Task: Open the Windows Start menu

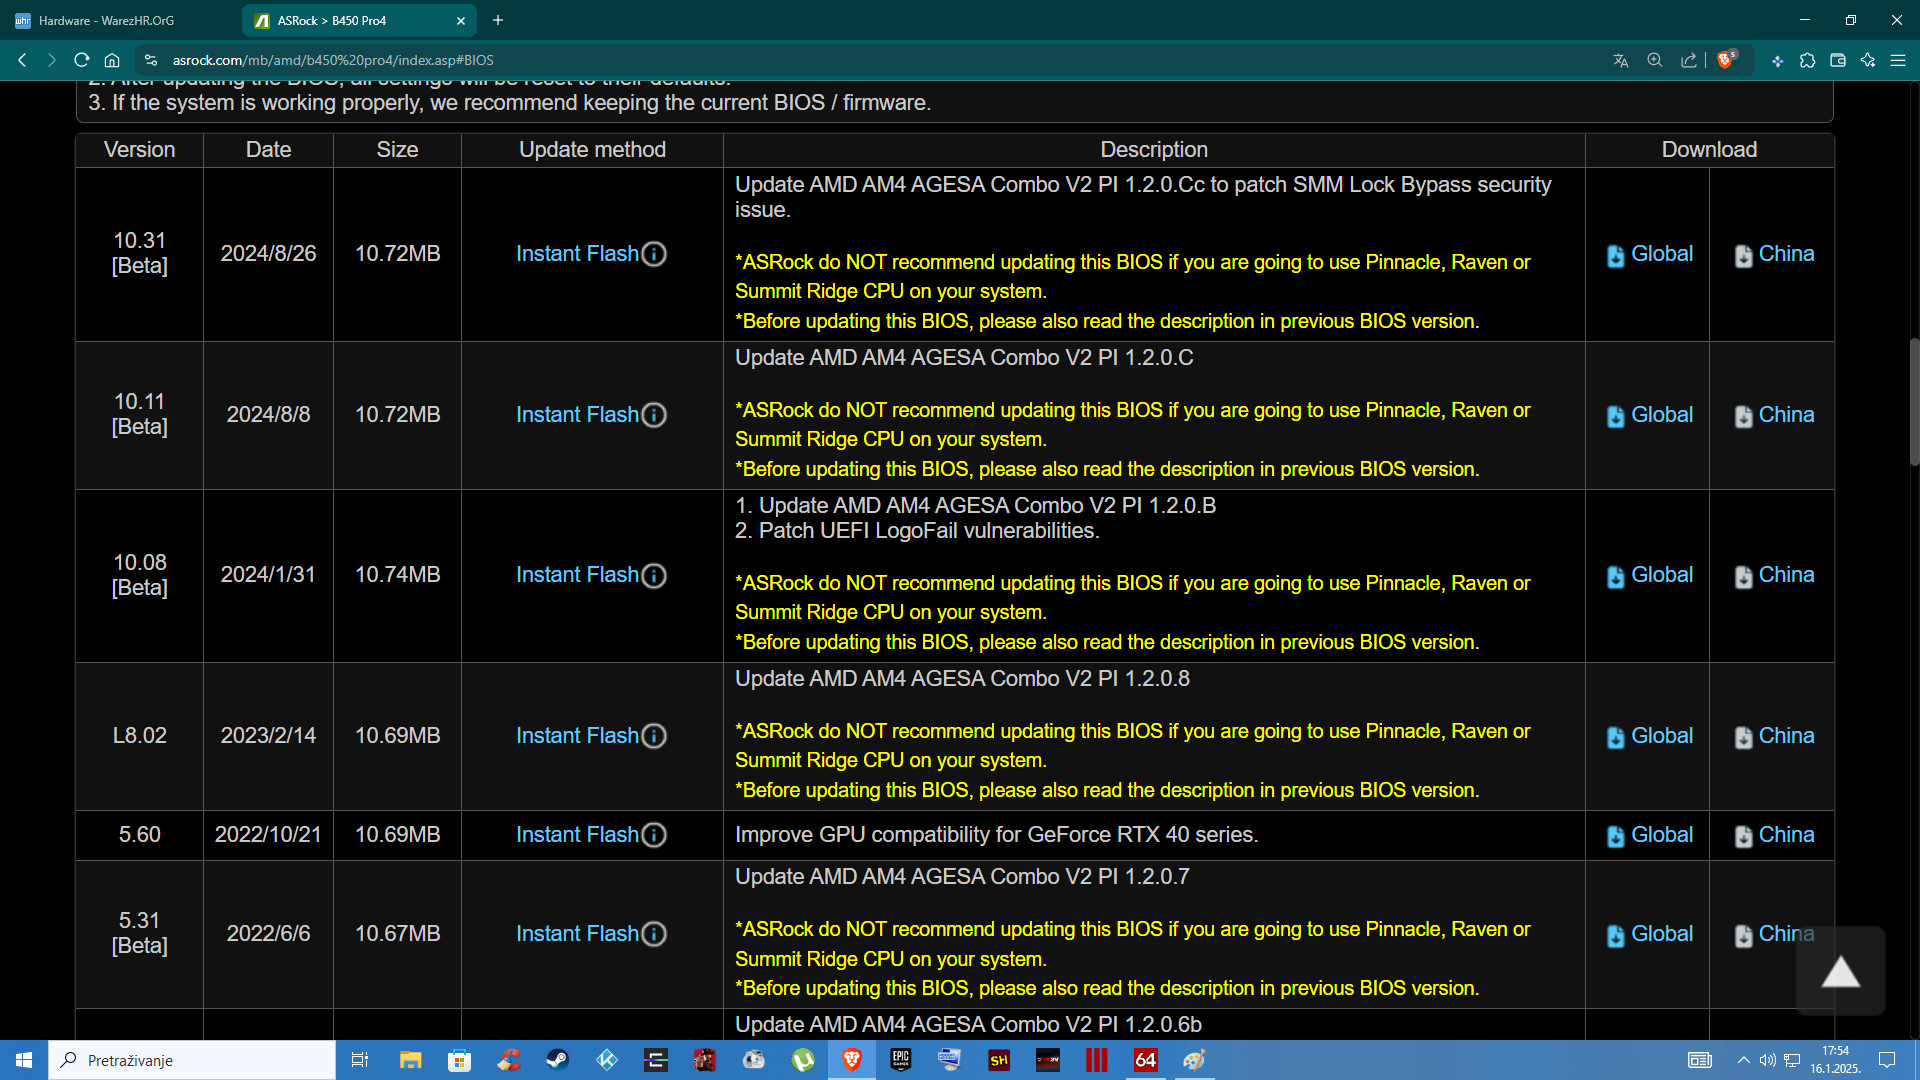Action: (x=24, y=1060)
